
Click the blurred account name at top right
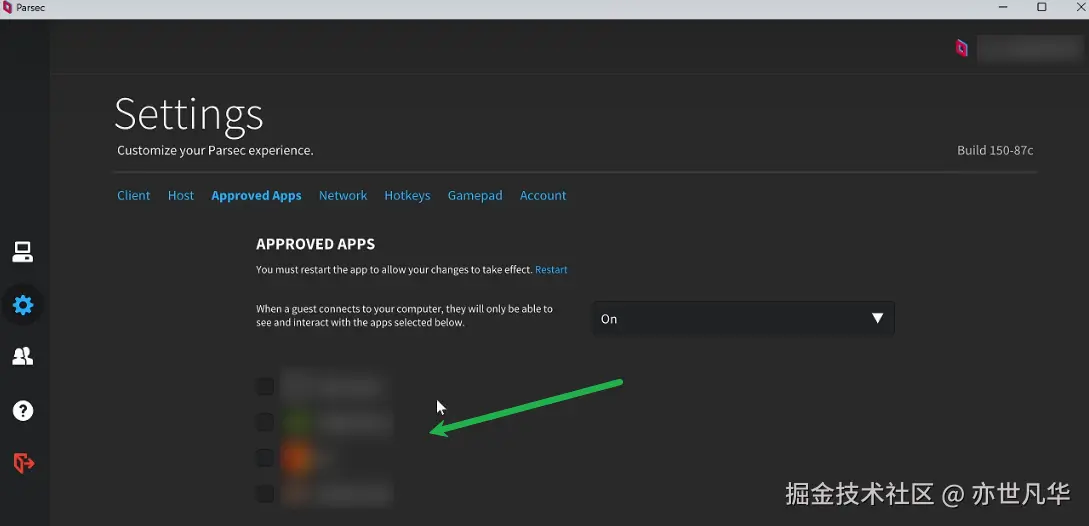pos(1029,48)
